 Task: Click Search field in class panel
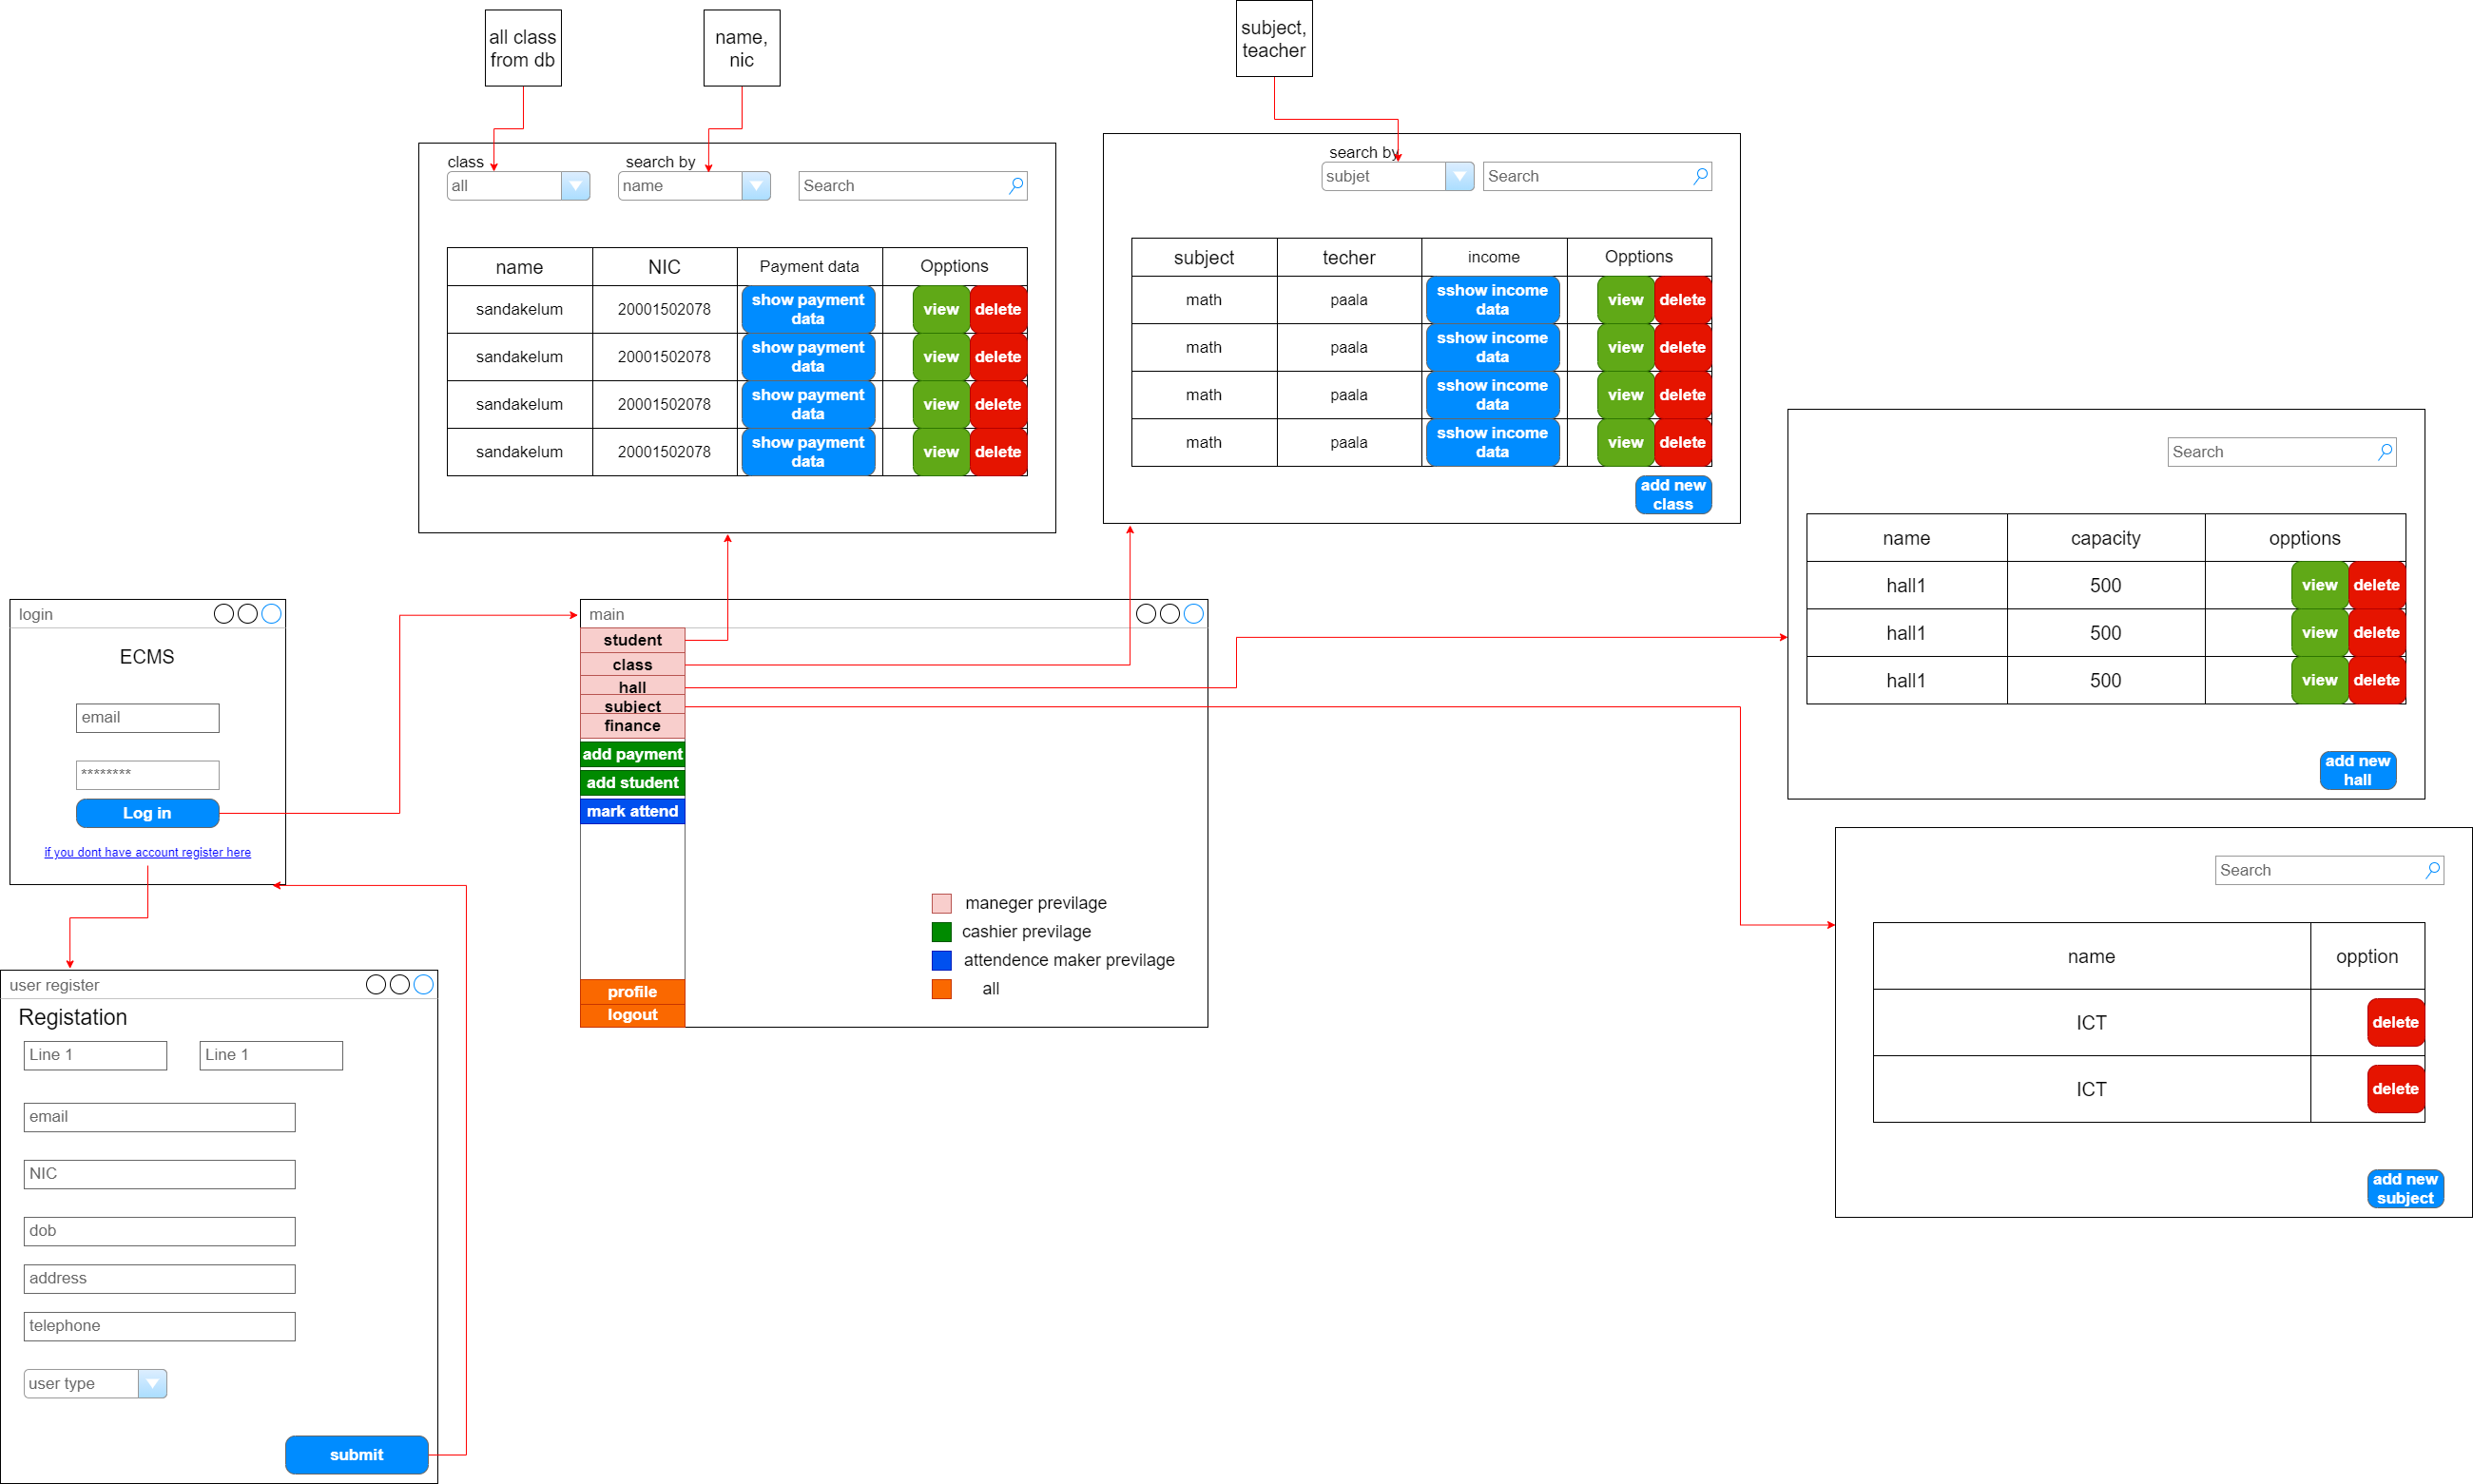(x=1596, y=177)
